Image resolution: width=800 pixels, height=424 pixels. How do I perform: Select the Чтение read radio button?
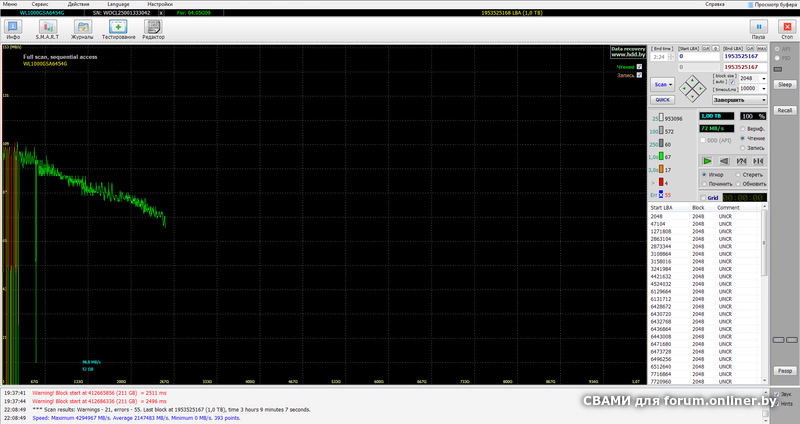(742, 138)
